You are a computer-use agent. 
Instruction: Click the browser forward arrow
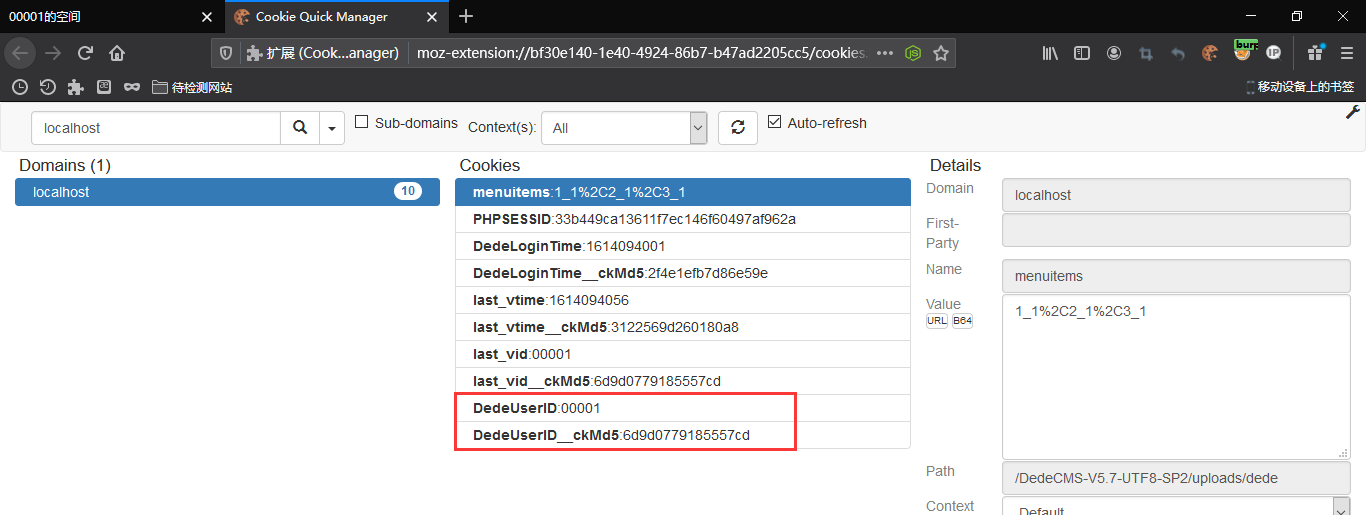53,53
